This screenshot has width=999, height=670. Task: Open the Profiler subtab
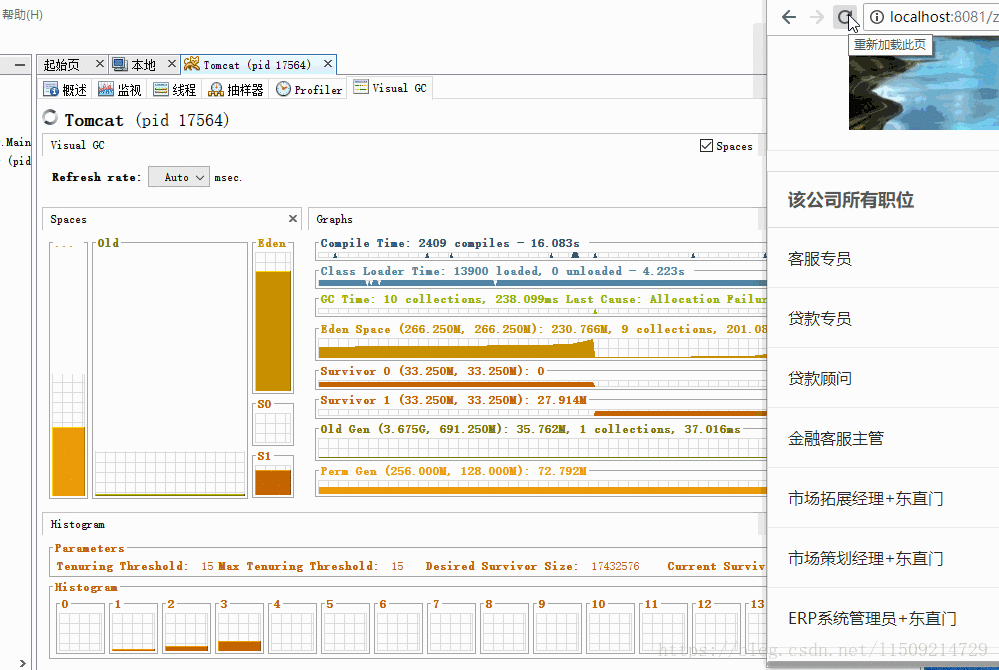(x=309, y=89)
